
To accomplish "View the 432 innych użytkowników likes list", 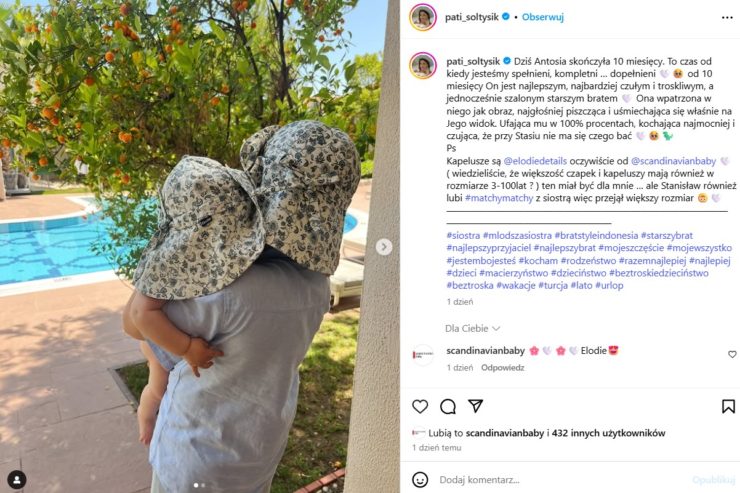I will tap(608, 433).
